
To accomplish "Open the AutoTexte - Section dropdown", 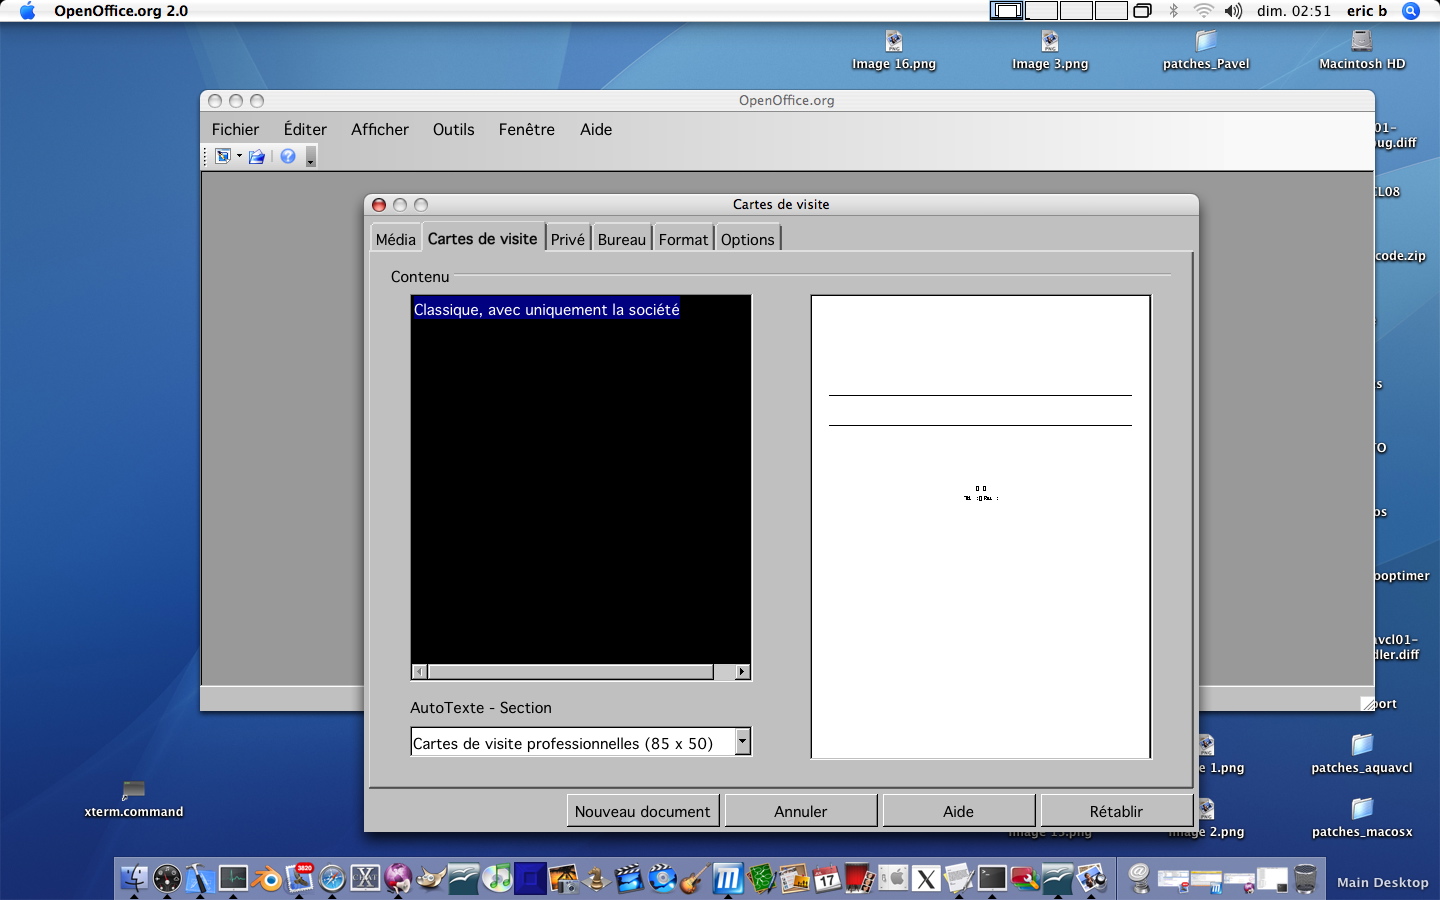I will tap(742, 741).
